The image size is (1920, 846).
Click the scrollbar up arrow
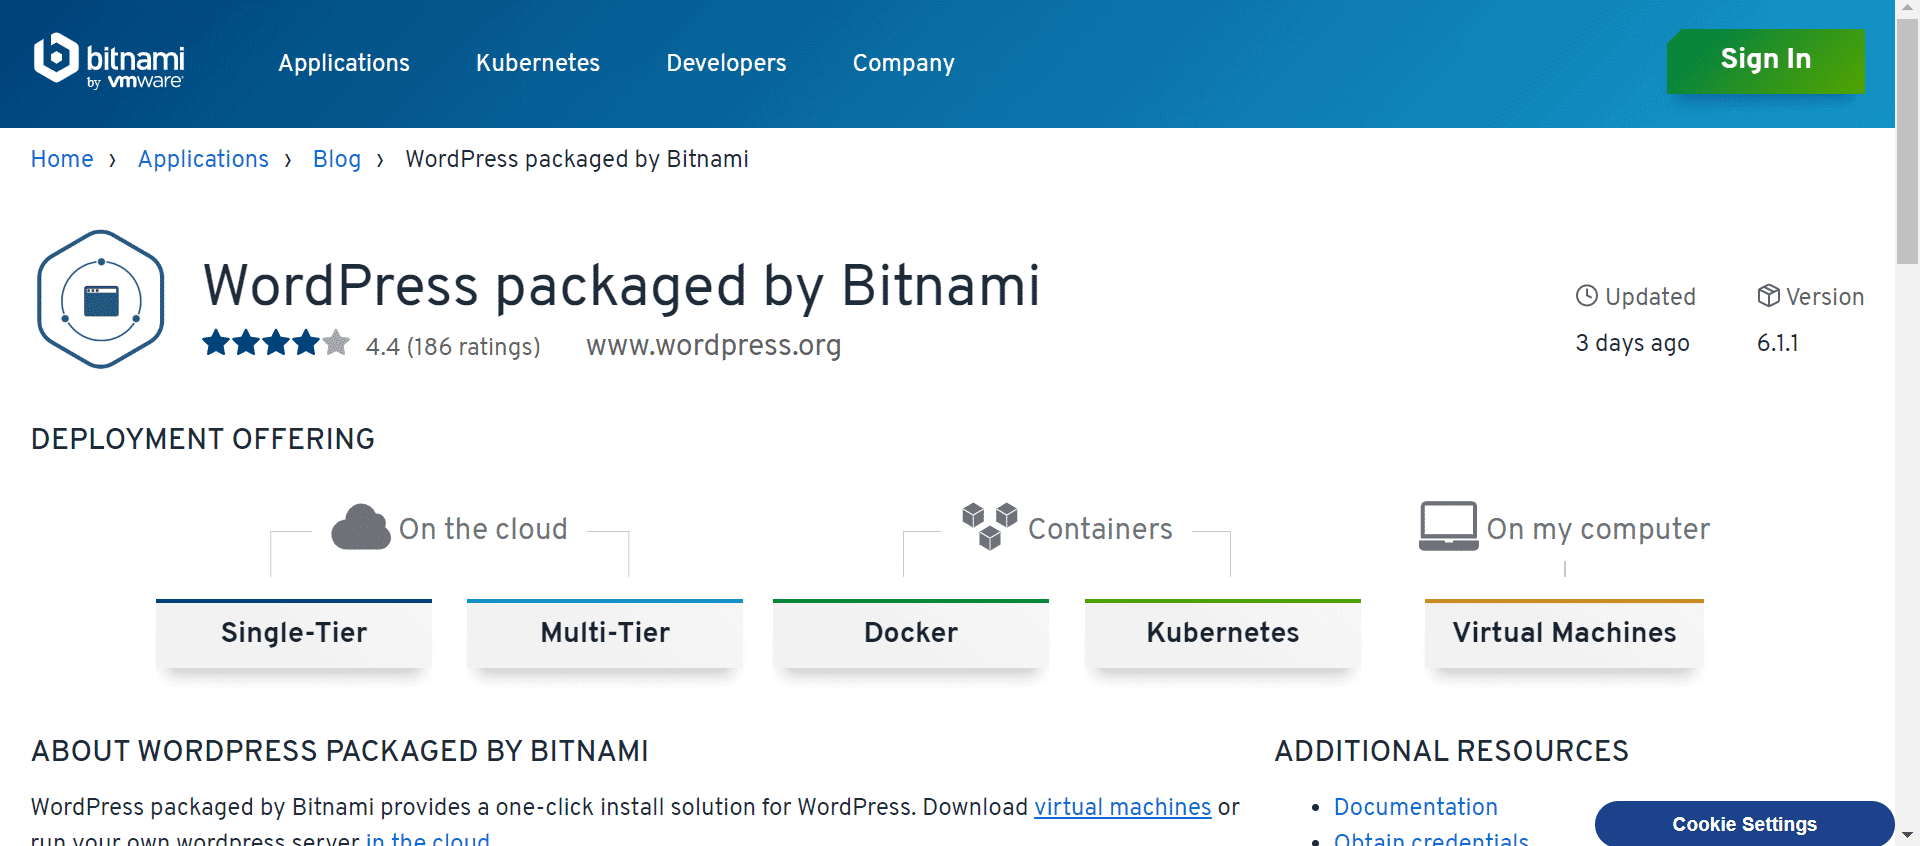(x=1907, y=9)
